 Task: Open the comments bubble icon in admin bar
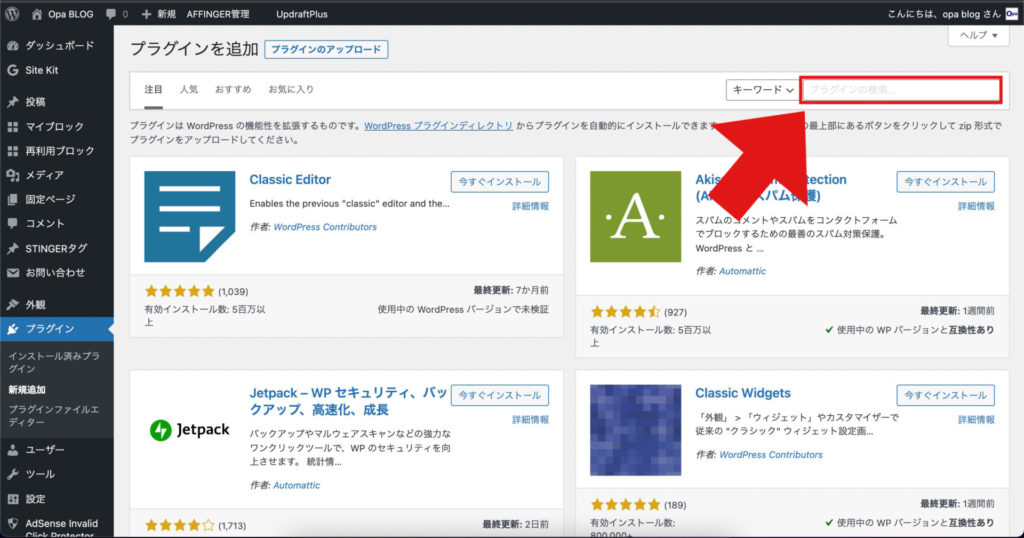[110, 14]
